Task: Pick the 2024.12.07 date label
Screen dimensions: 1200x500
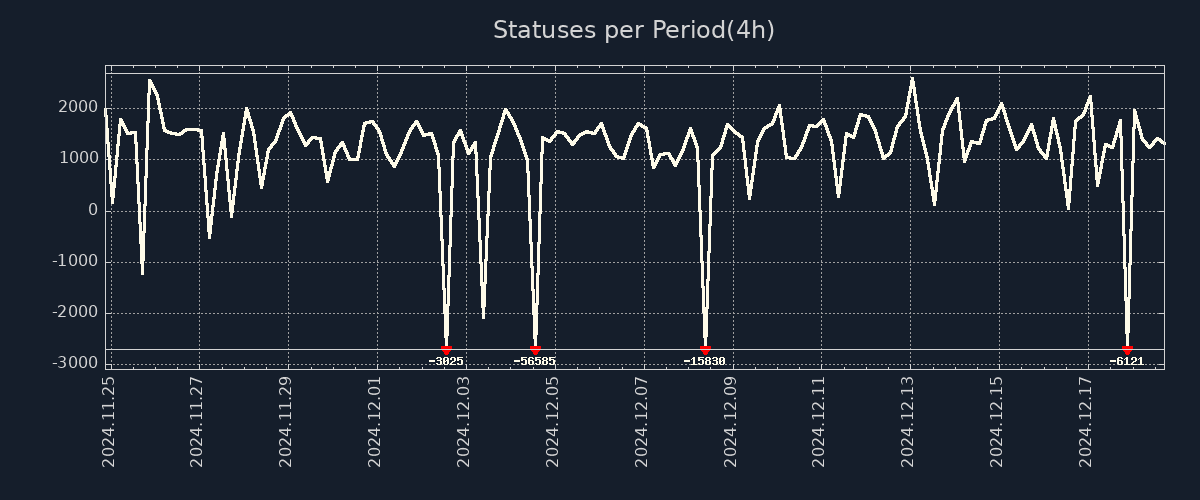Action: [x=642, y=421]
